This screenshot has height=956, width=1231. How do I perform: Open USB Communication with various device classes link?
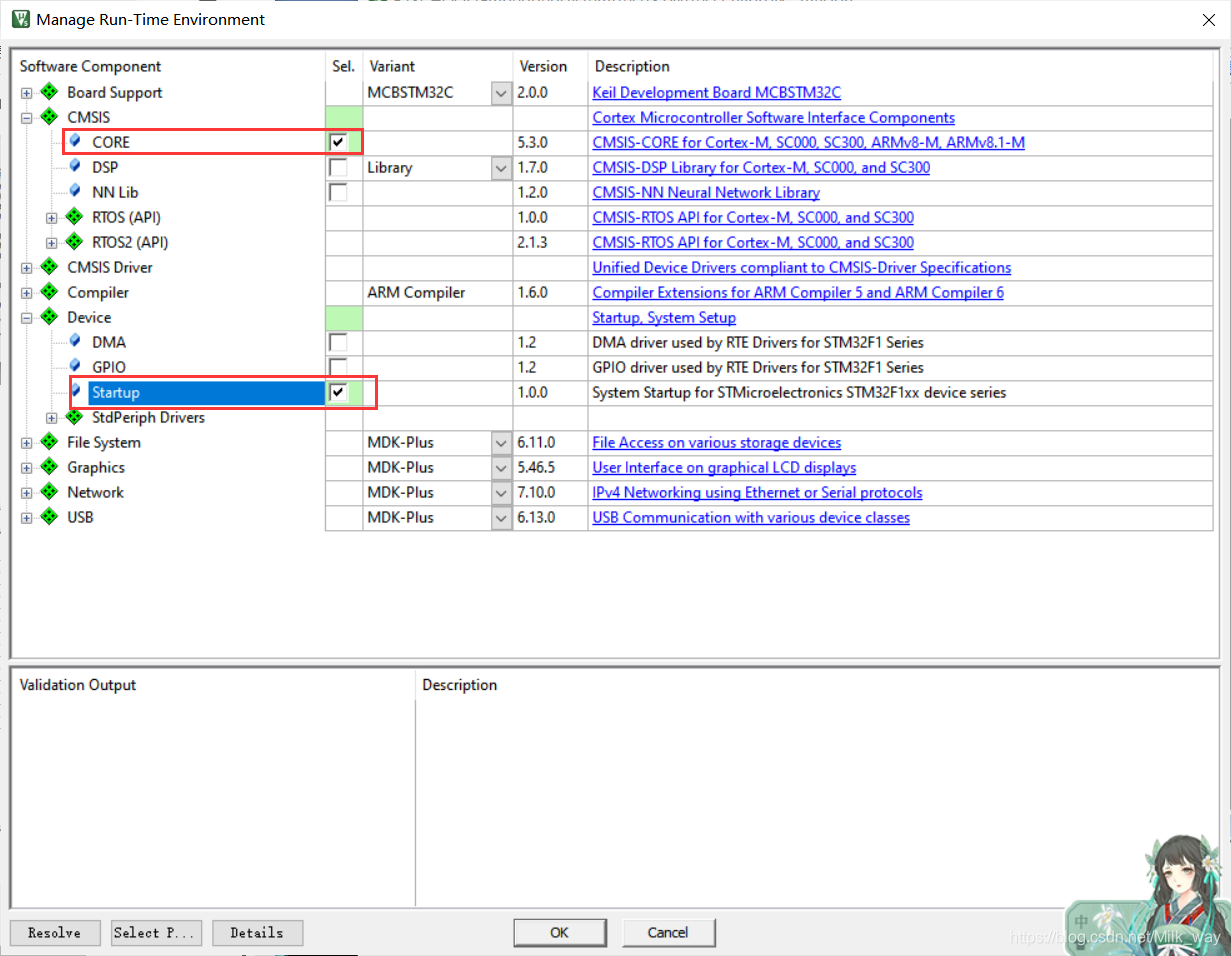coord(751,517)
